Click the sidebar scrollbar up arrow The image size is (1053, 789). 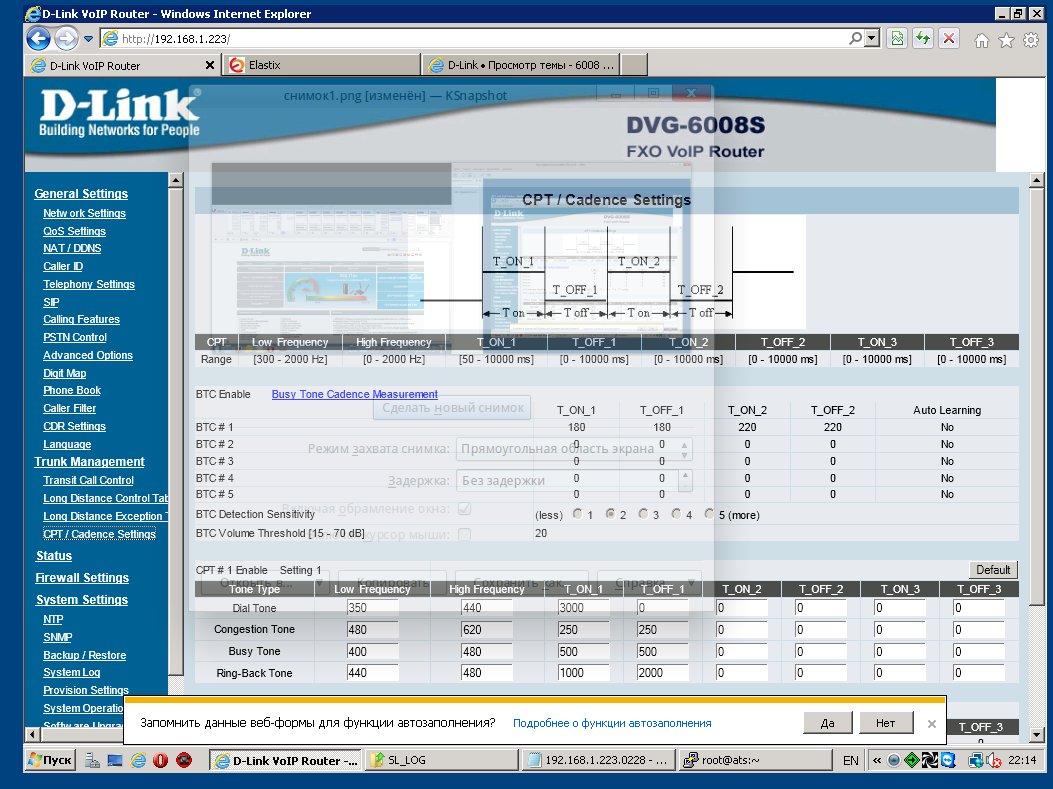click(x=175, y=180)
